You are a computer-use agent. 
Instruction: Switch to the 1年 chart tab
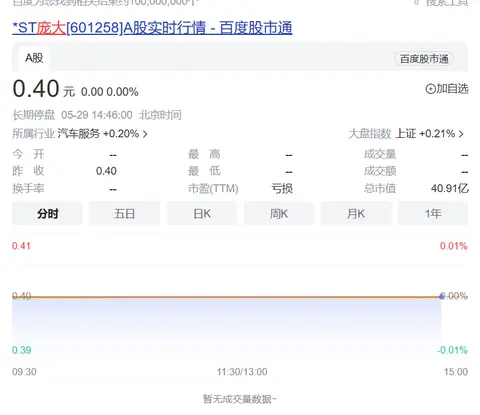click(433, 213)
